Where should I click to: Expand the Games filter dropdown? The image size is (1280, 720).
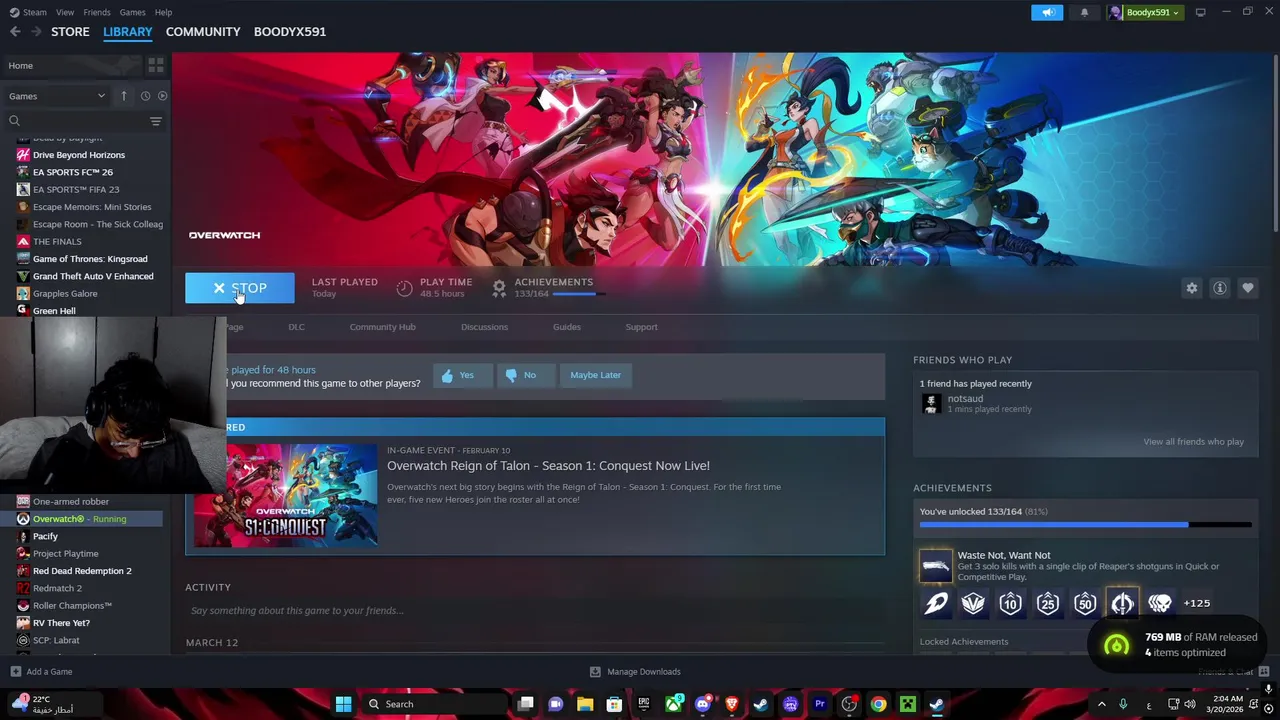(x=57, y=96)
